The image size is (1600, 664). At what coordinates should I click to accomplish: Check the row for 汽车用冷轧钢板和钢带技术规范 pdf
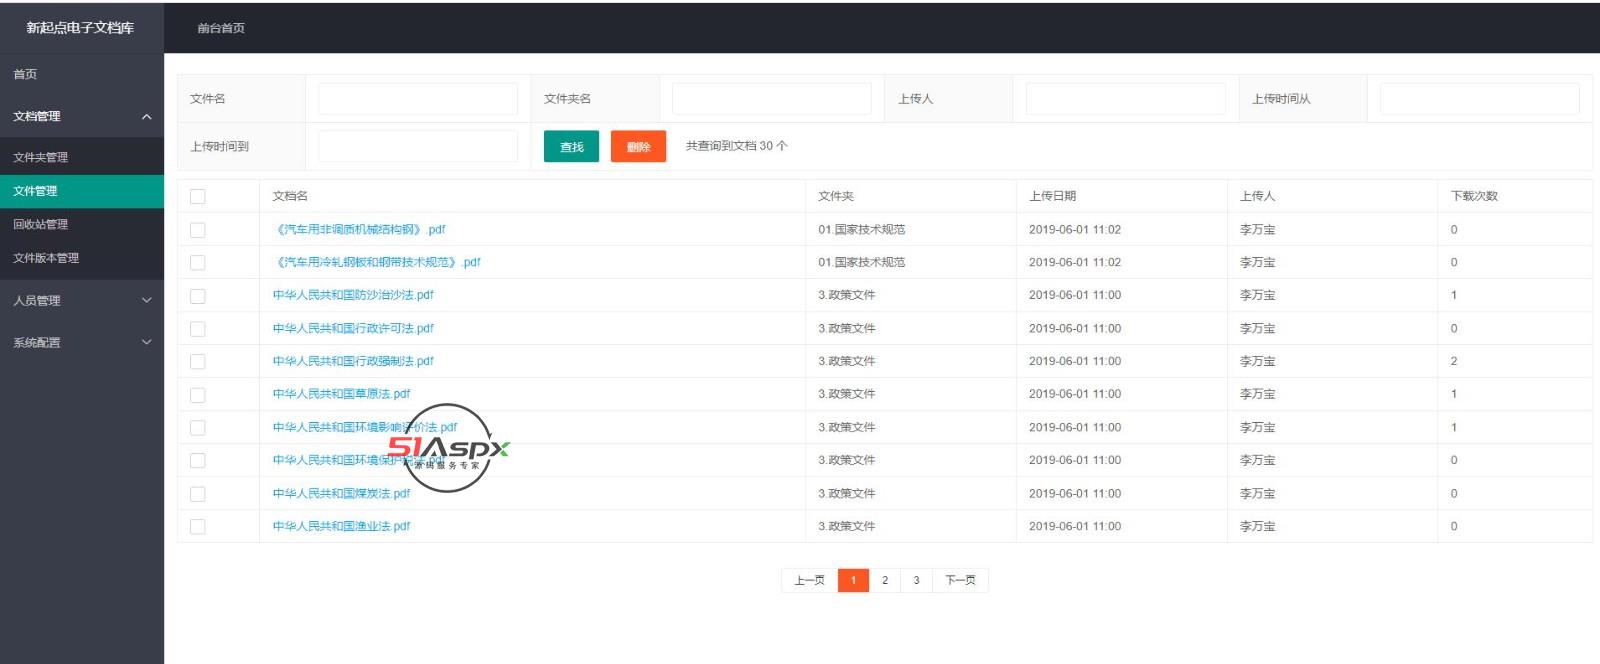[x=198, y=263]
